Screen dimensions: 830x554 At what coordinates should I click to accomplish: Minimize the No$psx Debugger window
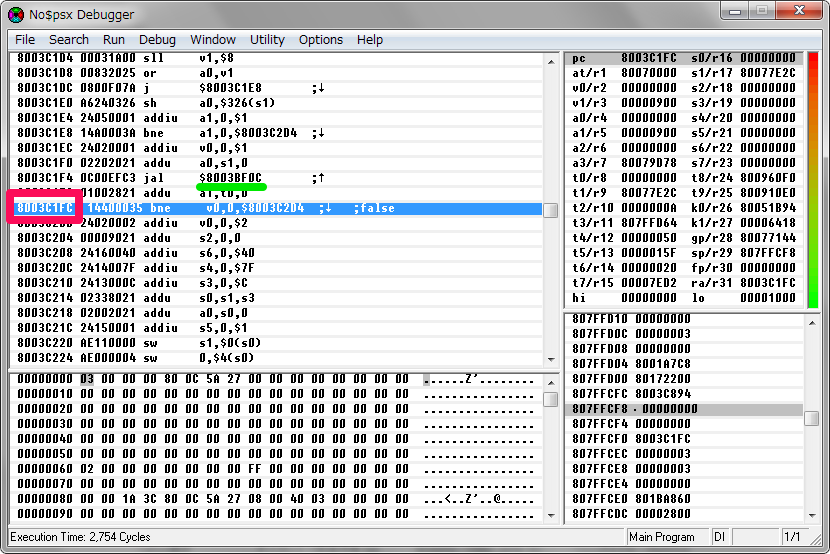(x=735, y=11)
